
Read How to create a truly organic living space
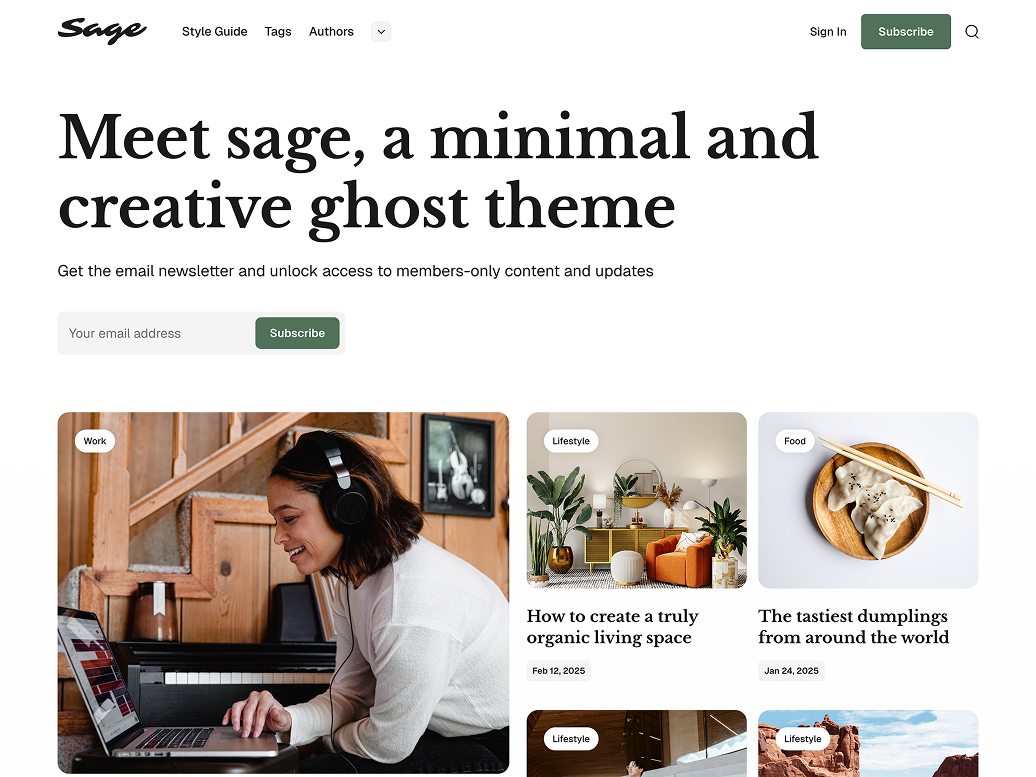(x=612, y=626)
